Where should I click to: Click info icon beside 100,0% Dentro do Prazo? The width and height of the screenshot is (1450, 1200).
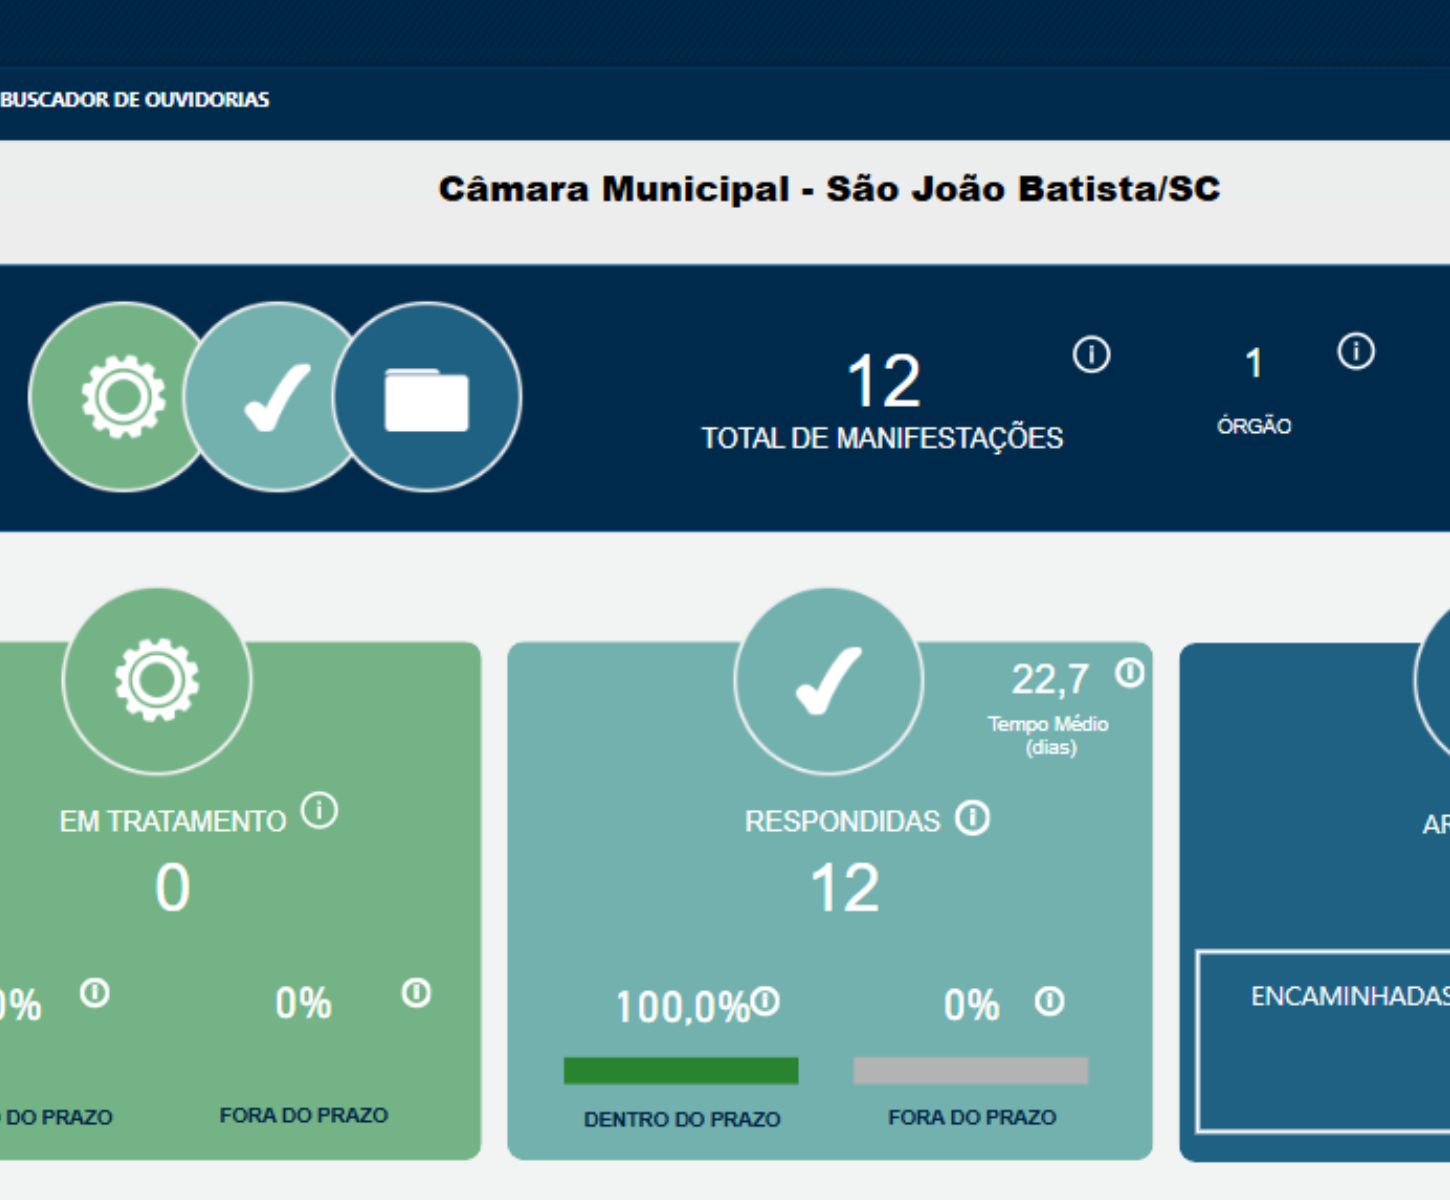[766, 1000]
